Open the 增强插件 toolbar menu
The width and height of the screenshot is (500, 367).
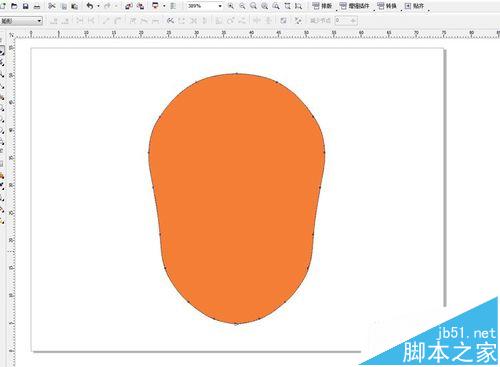pyautogui.click(x=355, y=6)
